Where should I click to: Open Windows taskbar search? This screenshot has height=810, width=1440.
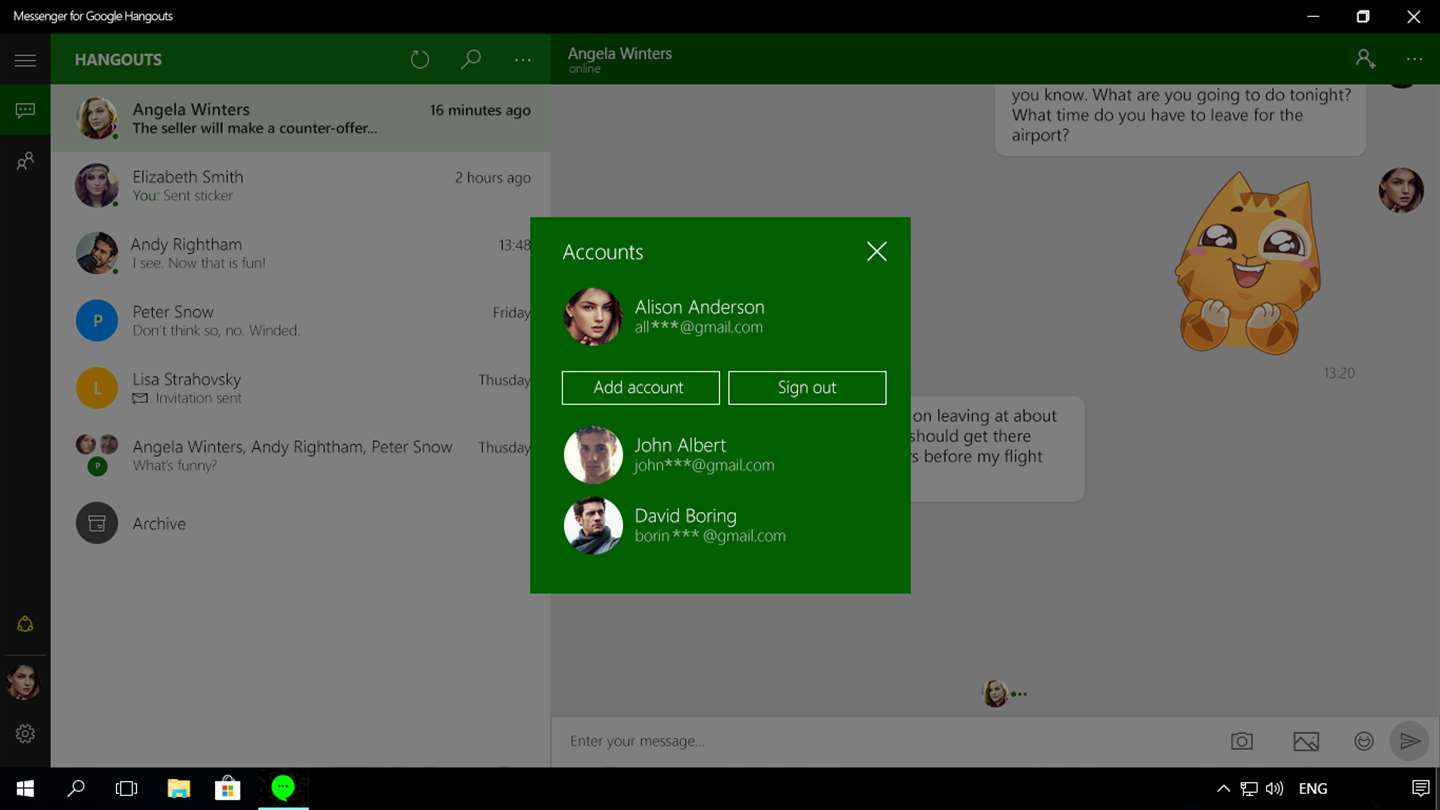click(76, 789)
